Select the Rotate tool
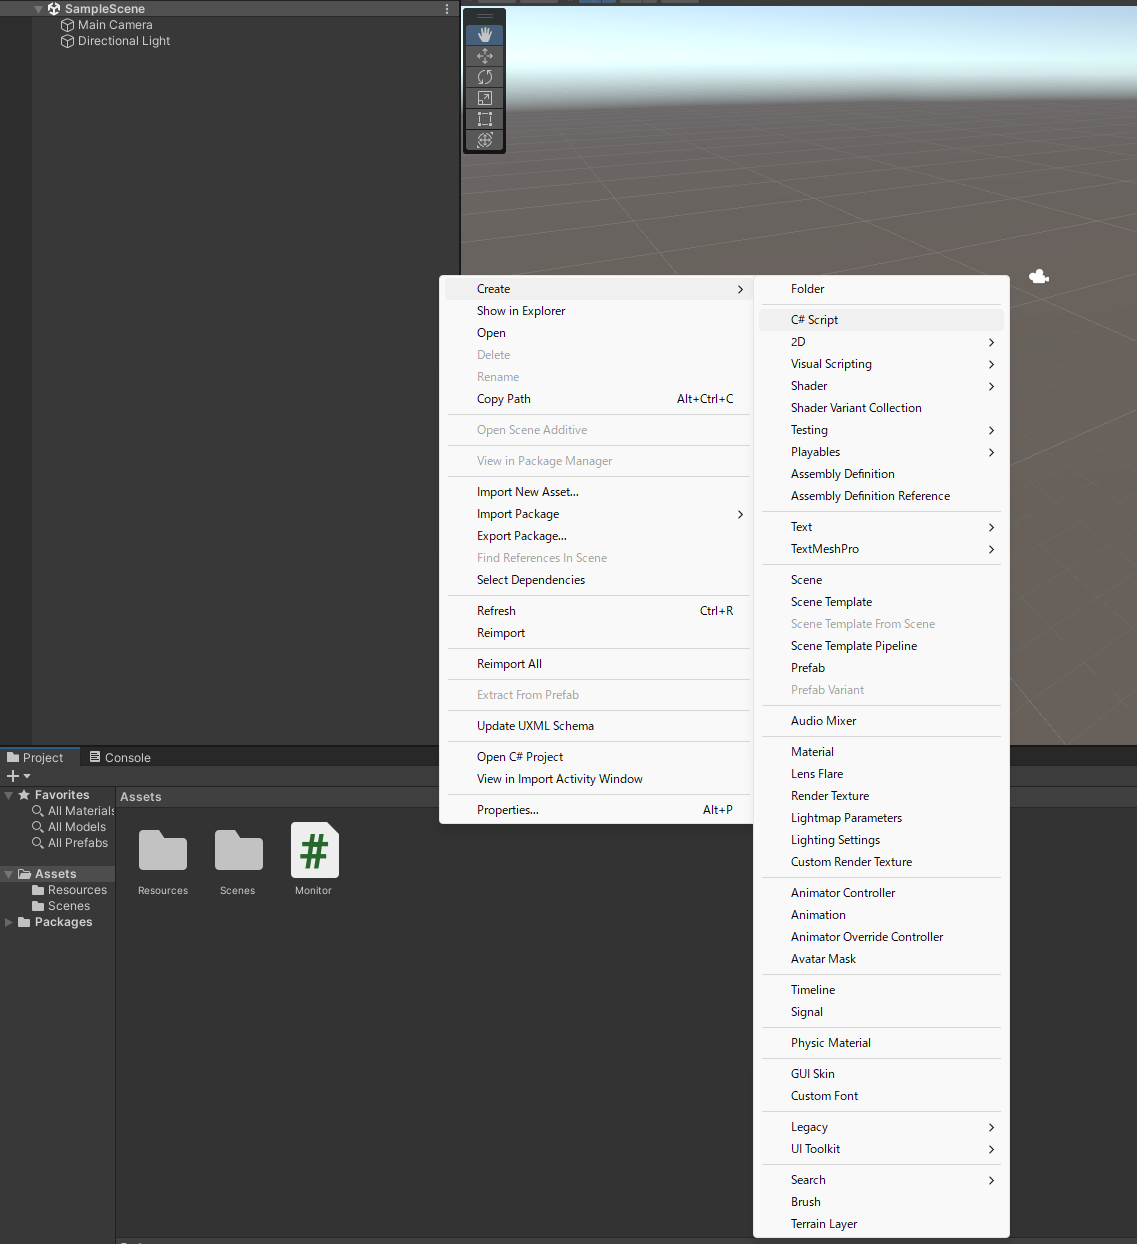 click(485, 77)
